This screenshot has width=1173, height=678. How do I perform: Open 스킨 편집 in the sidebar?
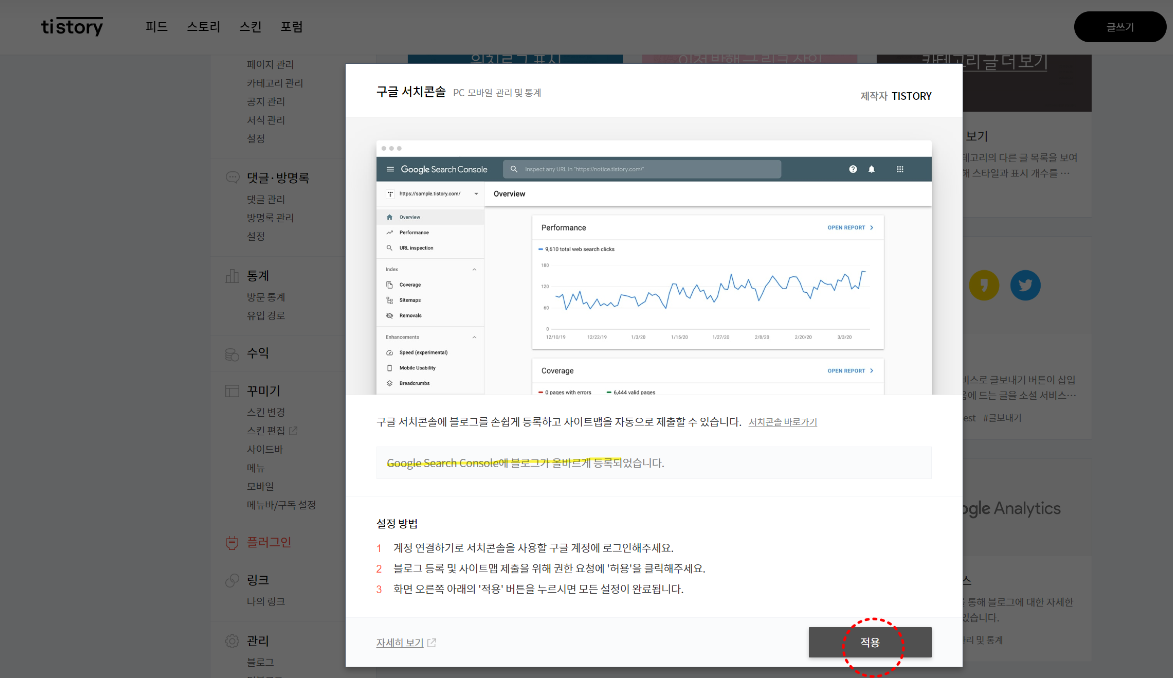coord(266,431)
